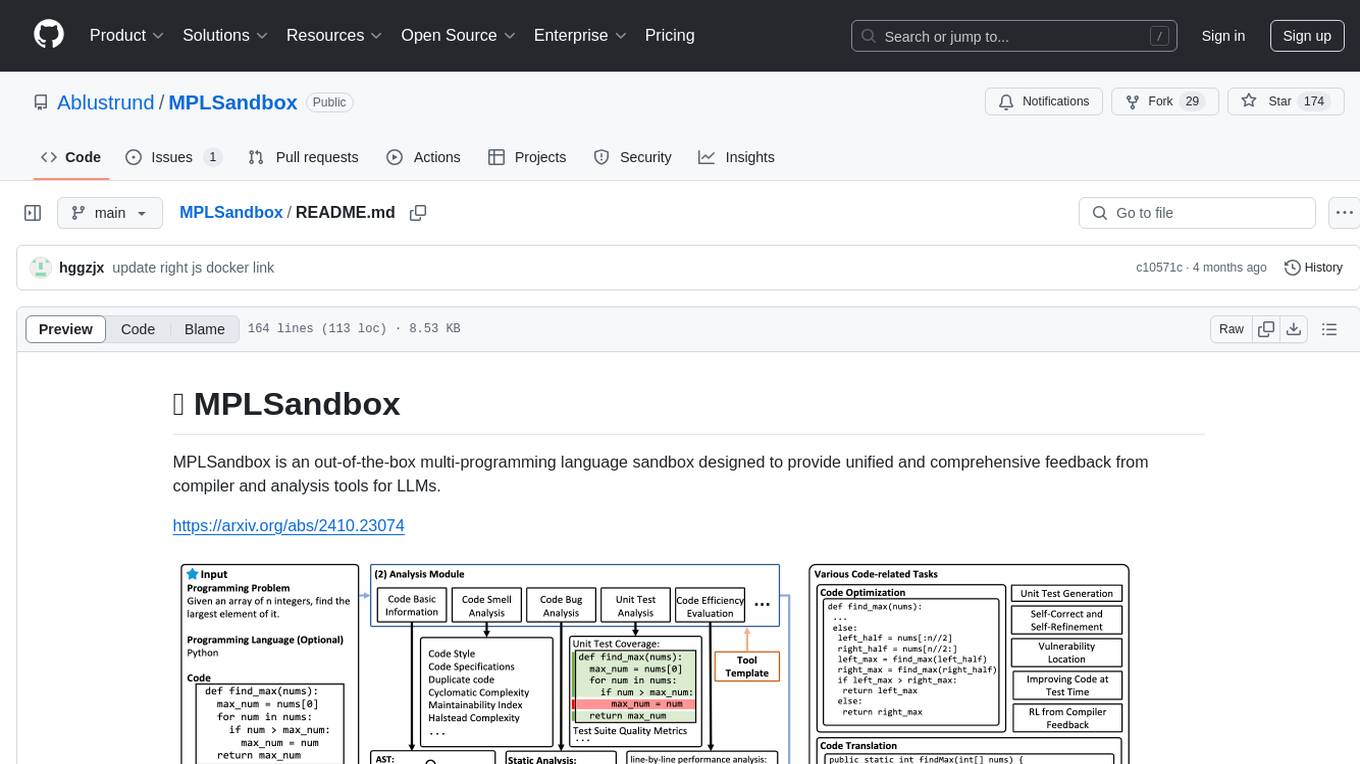Expand the Product menu
Viewport: 1360px width, 764px height.
pos(127,35)
